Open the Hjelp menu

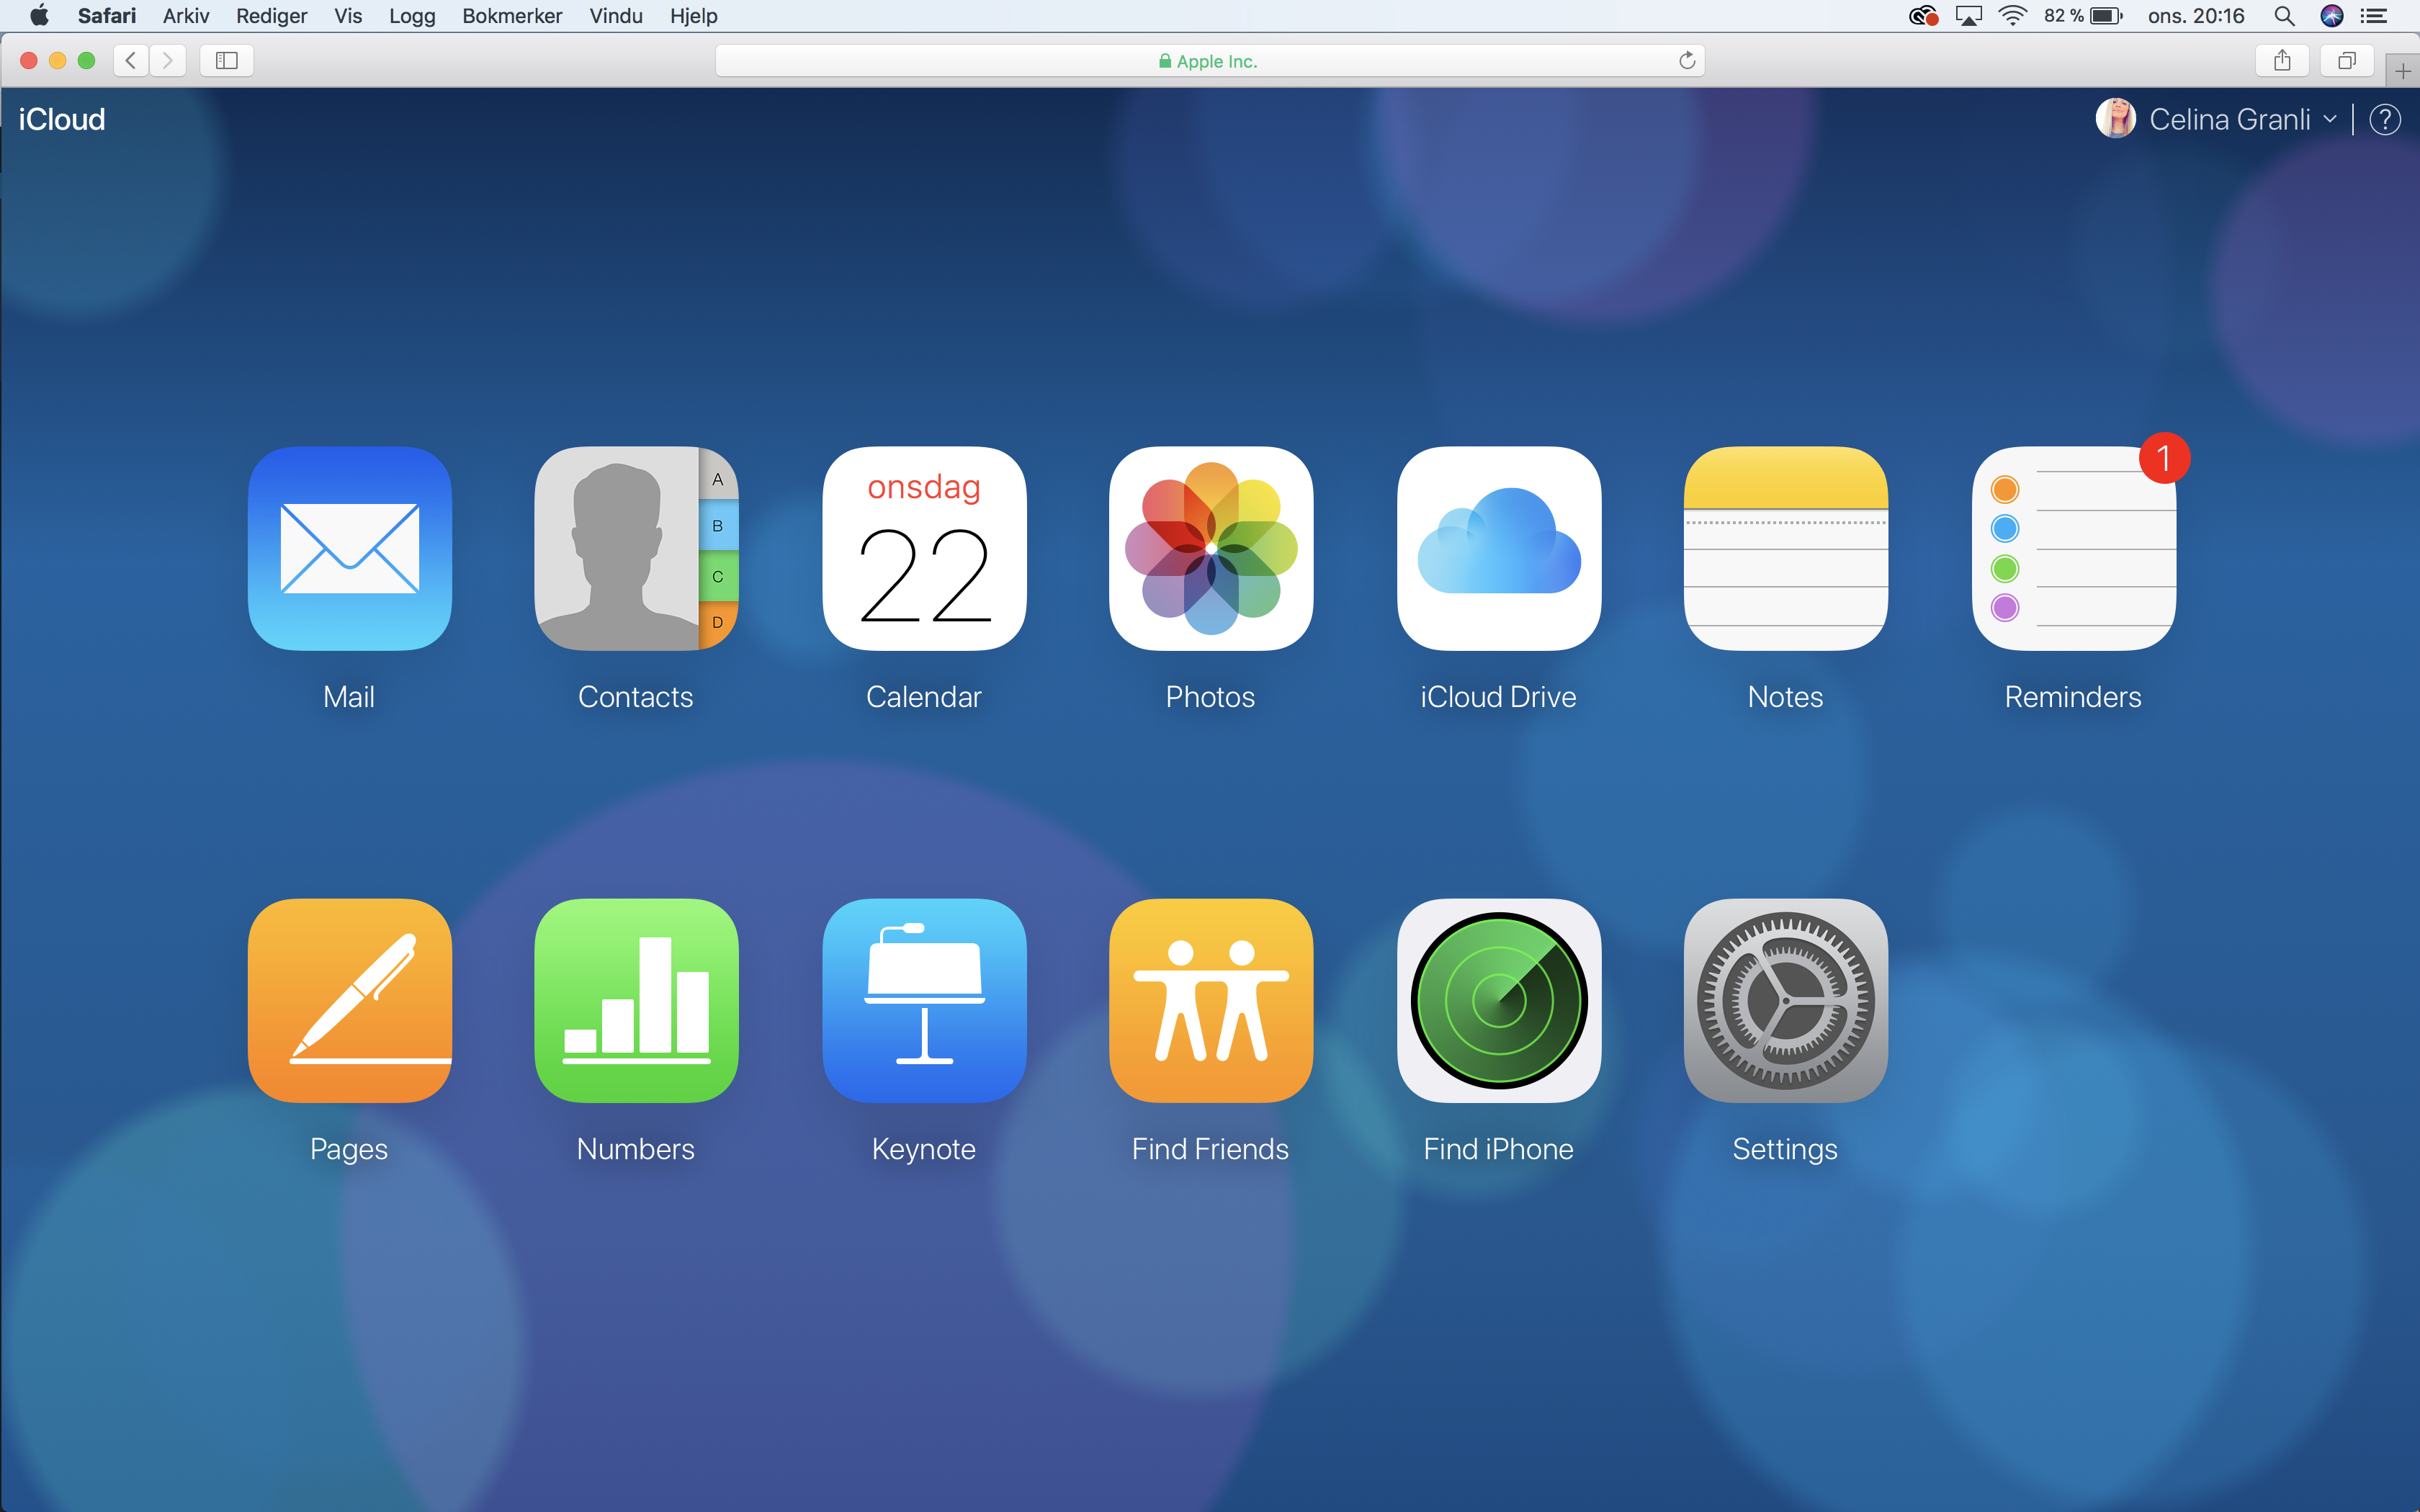(694, 16)
